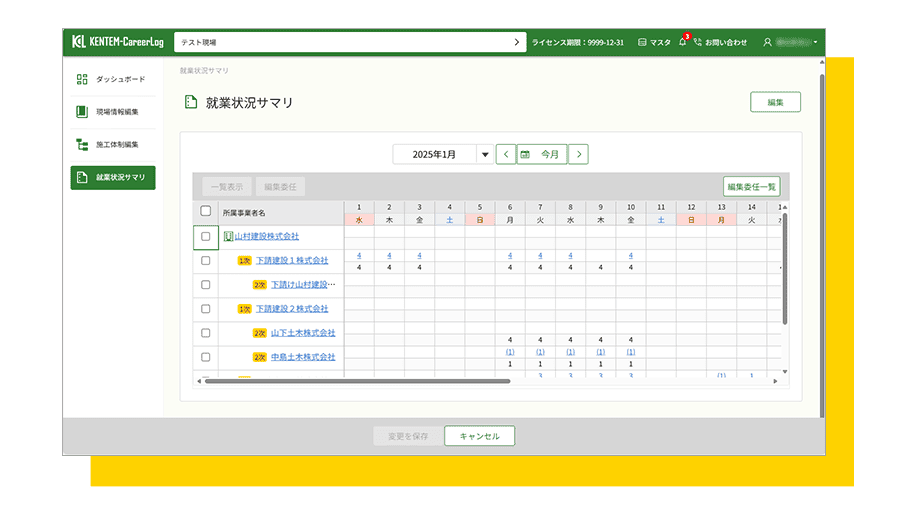Tick the checkbox for 下請建設１株式会社

pos(206,261)
